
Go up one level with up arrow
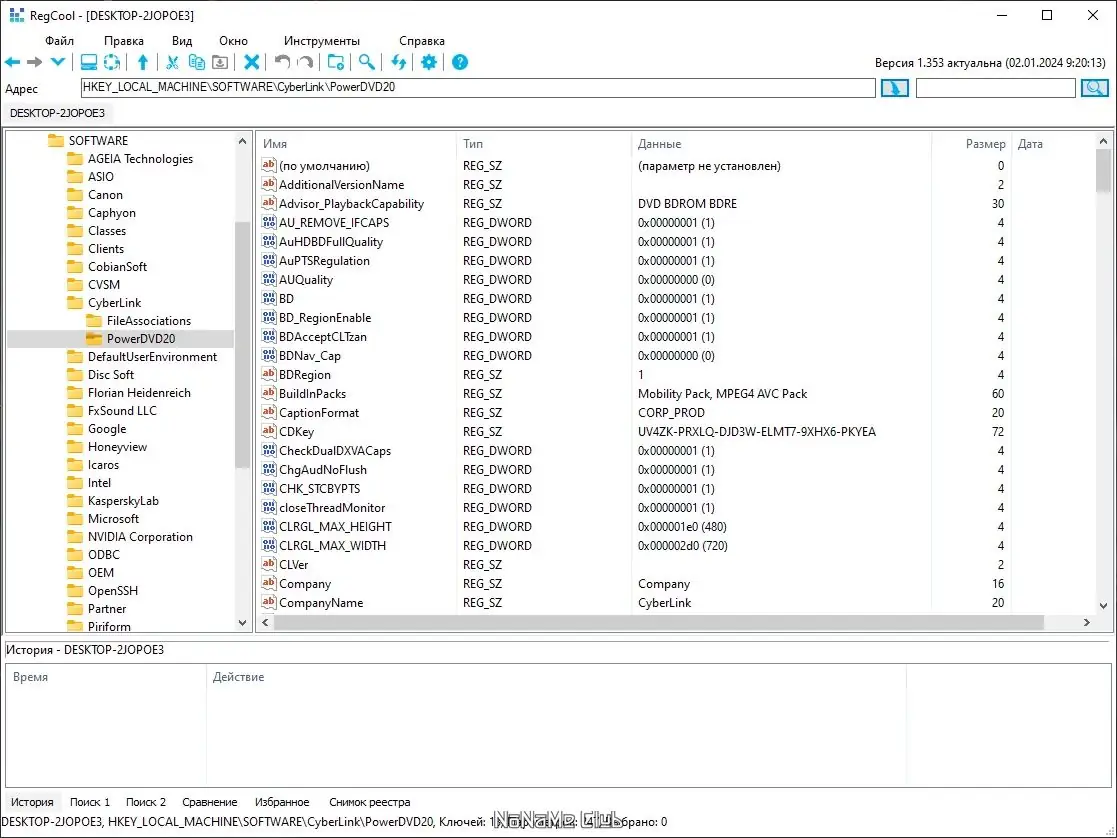[x=143, y=62]
